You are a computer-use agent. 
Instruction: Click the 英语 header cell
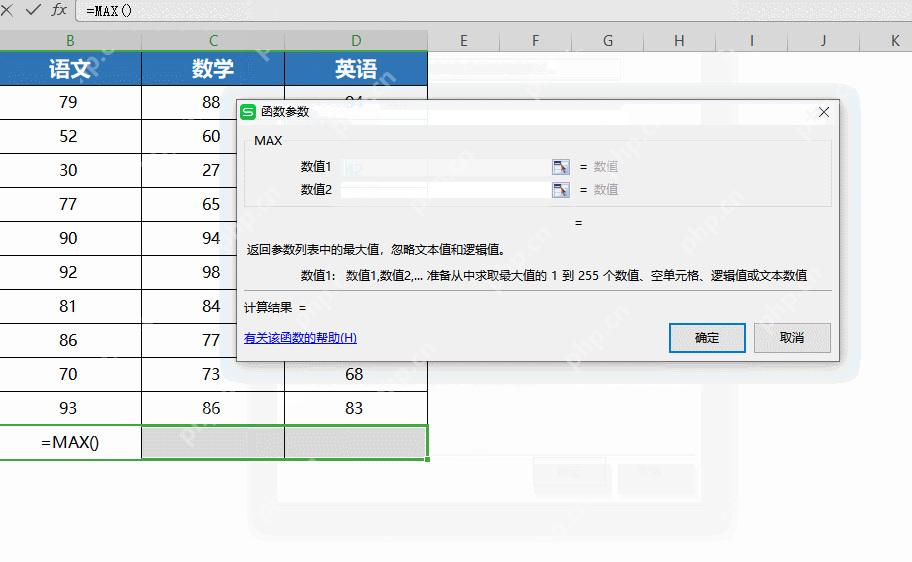pyautogui.click(x=356, y=69)
